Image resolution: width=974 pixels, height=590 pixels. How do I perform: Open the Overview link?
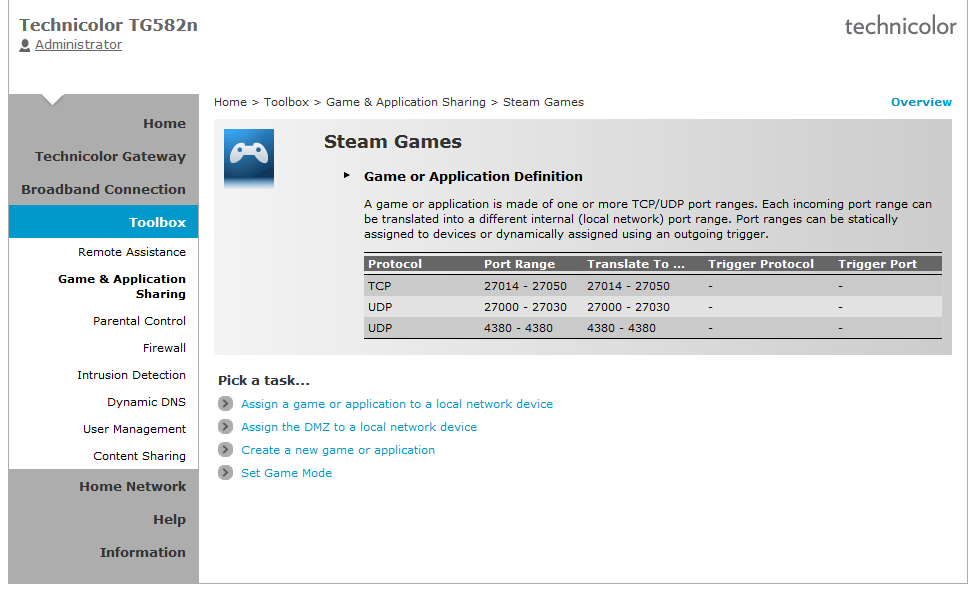click(921, 102)
